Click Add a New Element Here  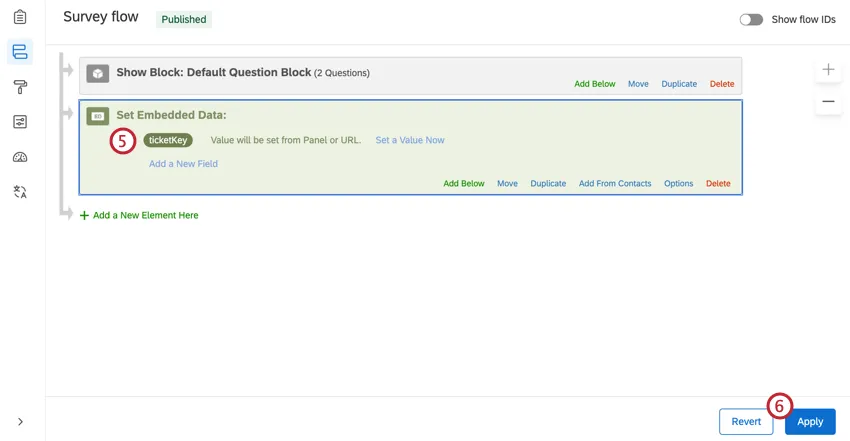(139, 215)
